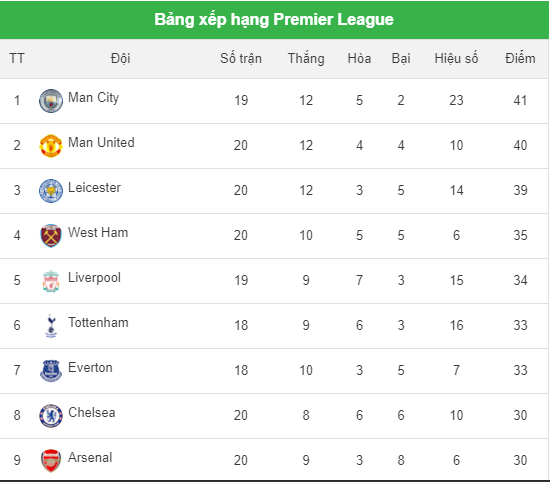
Task: Click the Tottenham club crest
Action: [51, 326]
